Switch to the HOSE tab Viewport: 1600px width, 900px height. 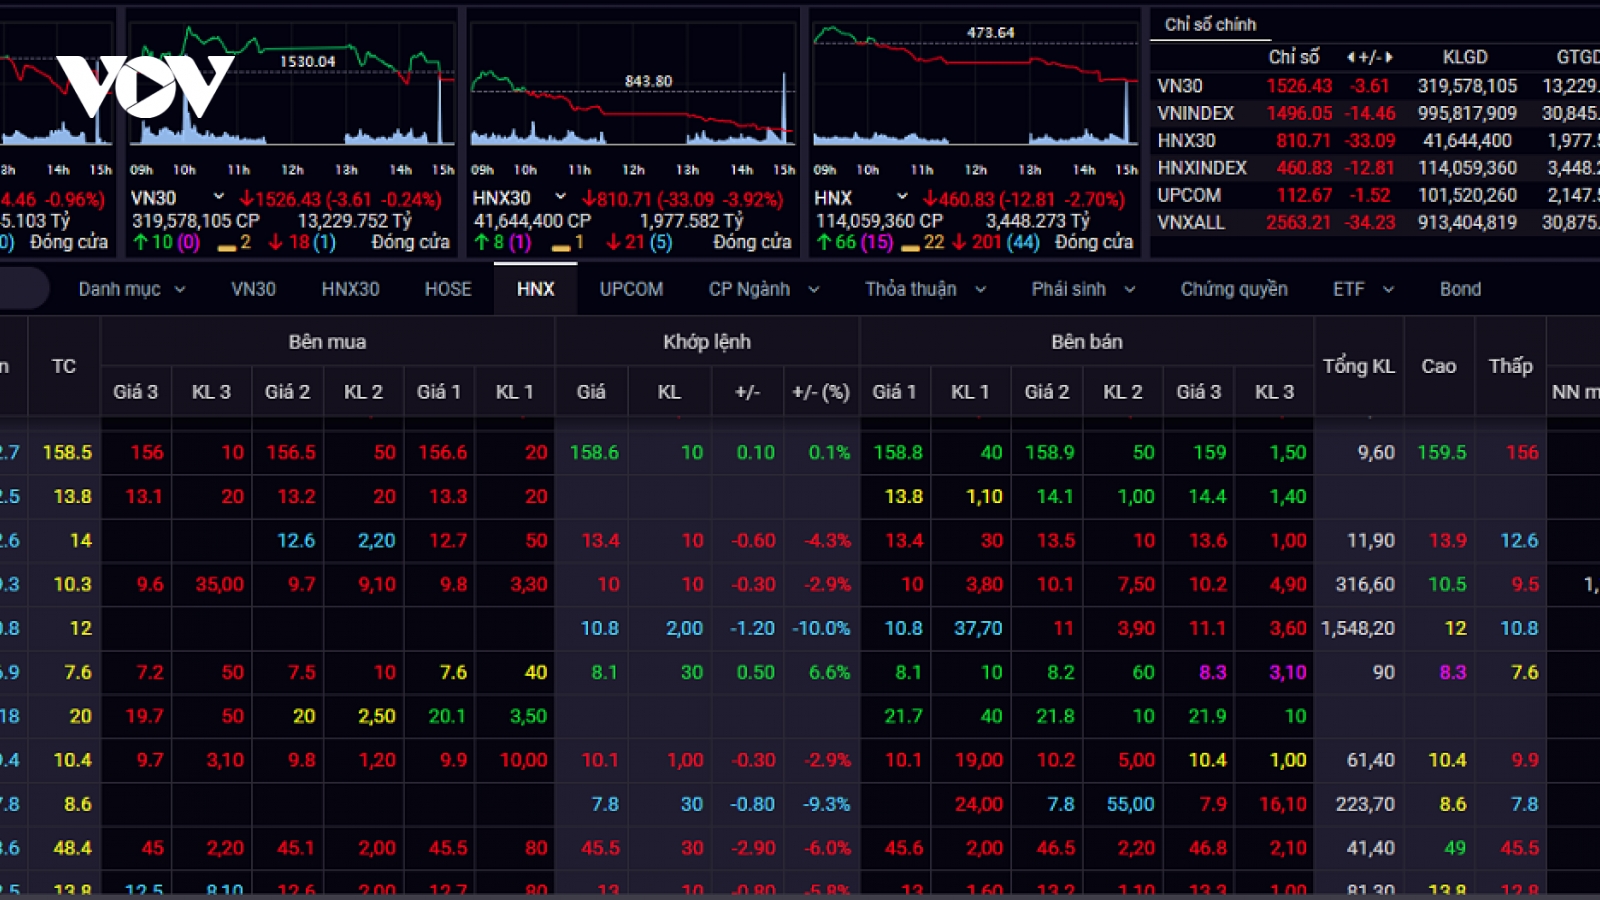click(448, 289)
